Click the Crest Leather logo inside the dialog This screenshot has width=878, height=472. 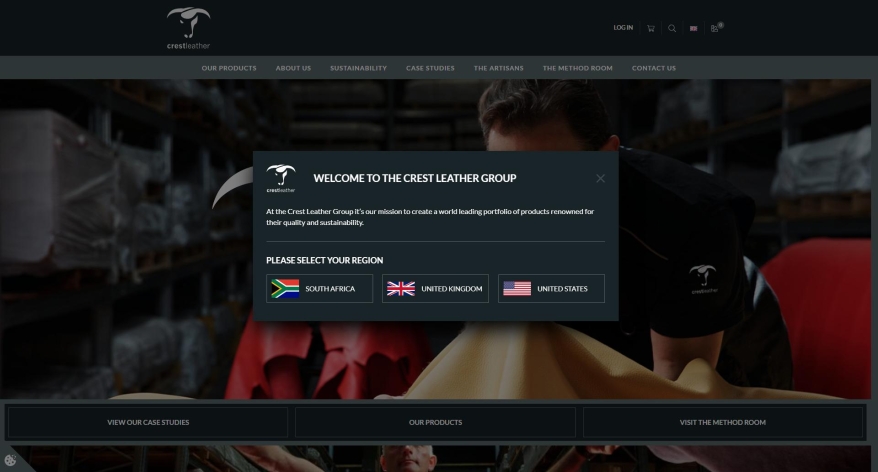[281, 178]
